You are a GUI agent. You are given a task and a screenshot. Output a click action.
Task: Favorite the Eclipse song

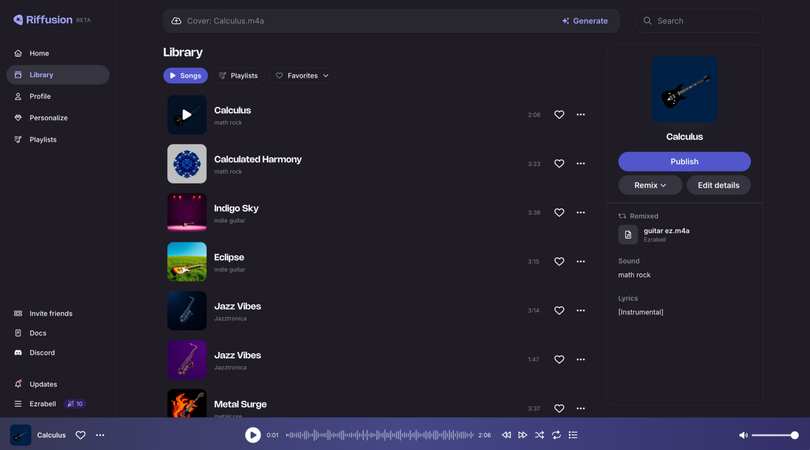[x=559, y=261]
